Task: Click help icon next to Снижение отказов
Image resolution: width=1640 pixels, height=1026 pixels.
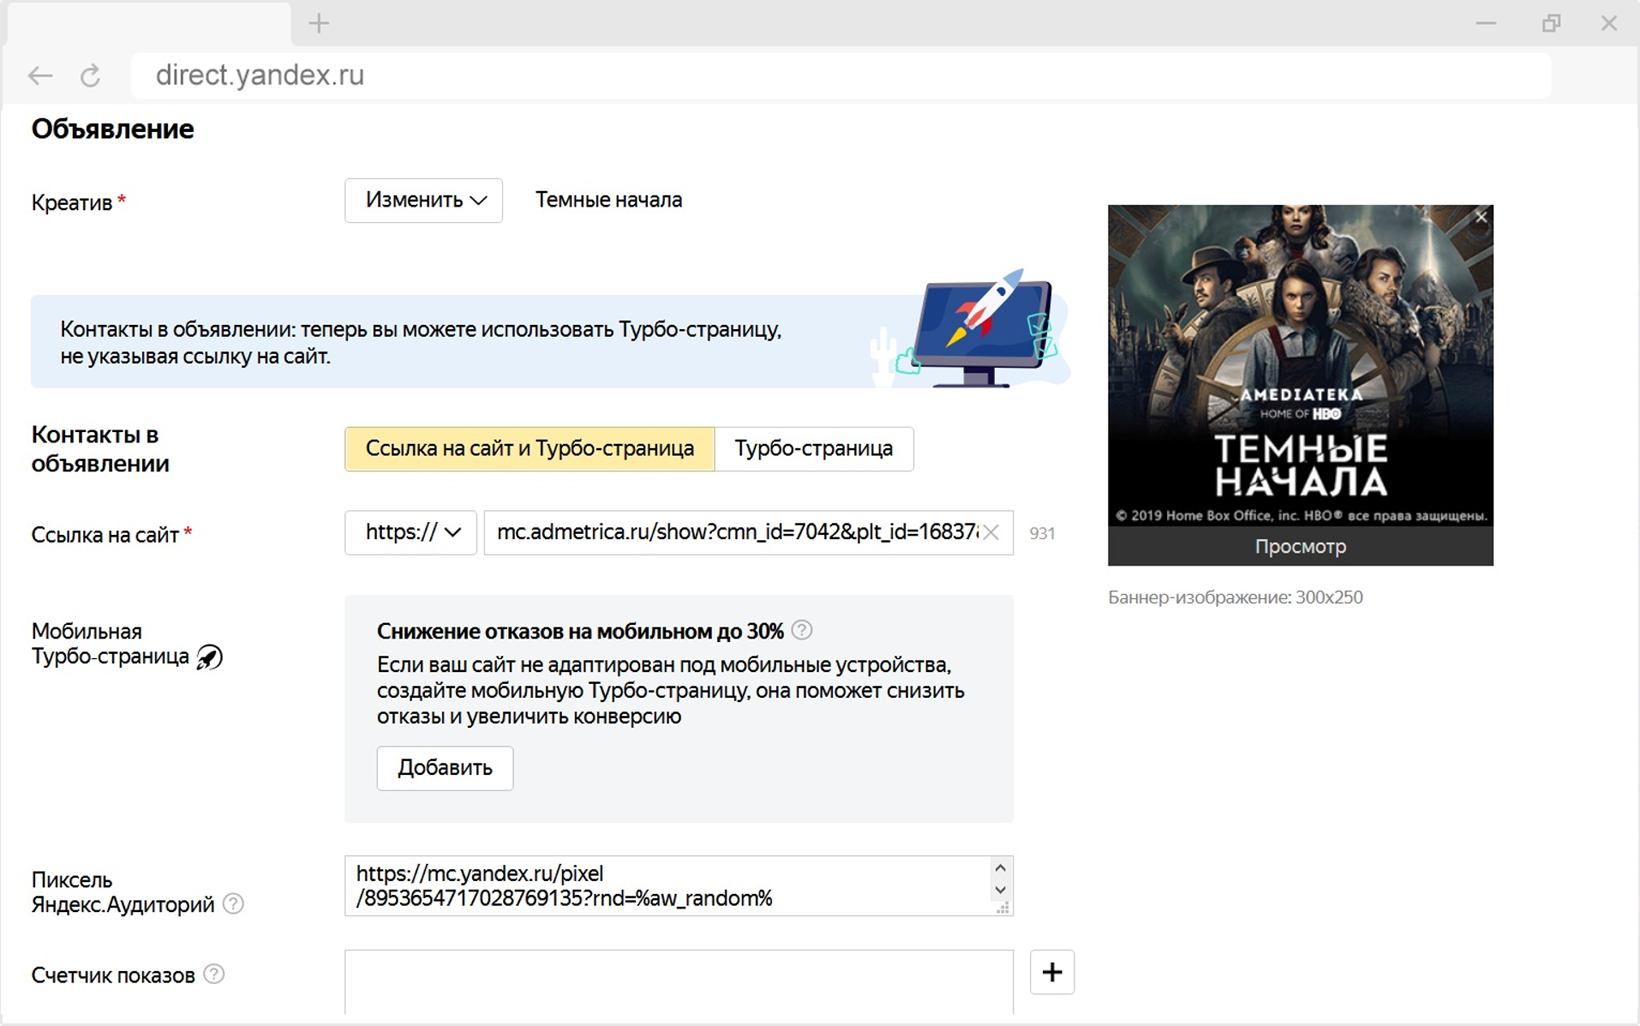Action: (802, 630)
